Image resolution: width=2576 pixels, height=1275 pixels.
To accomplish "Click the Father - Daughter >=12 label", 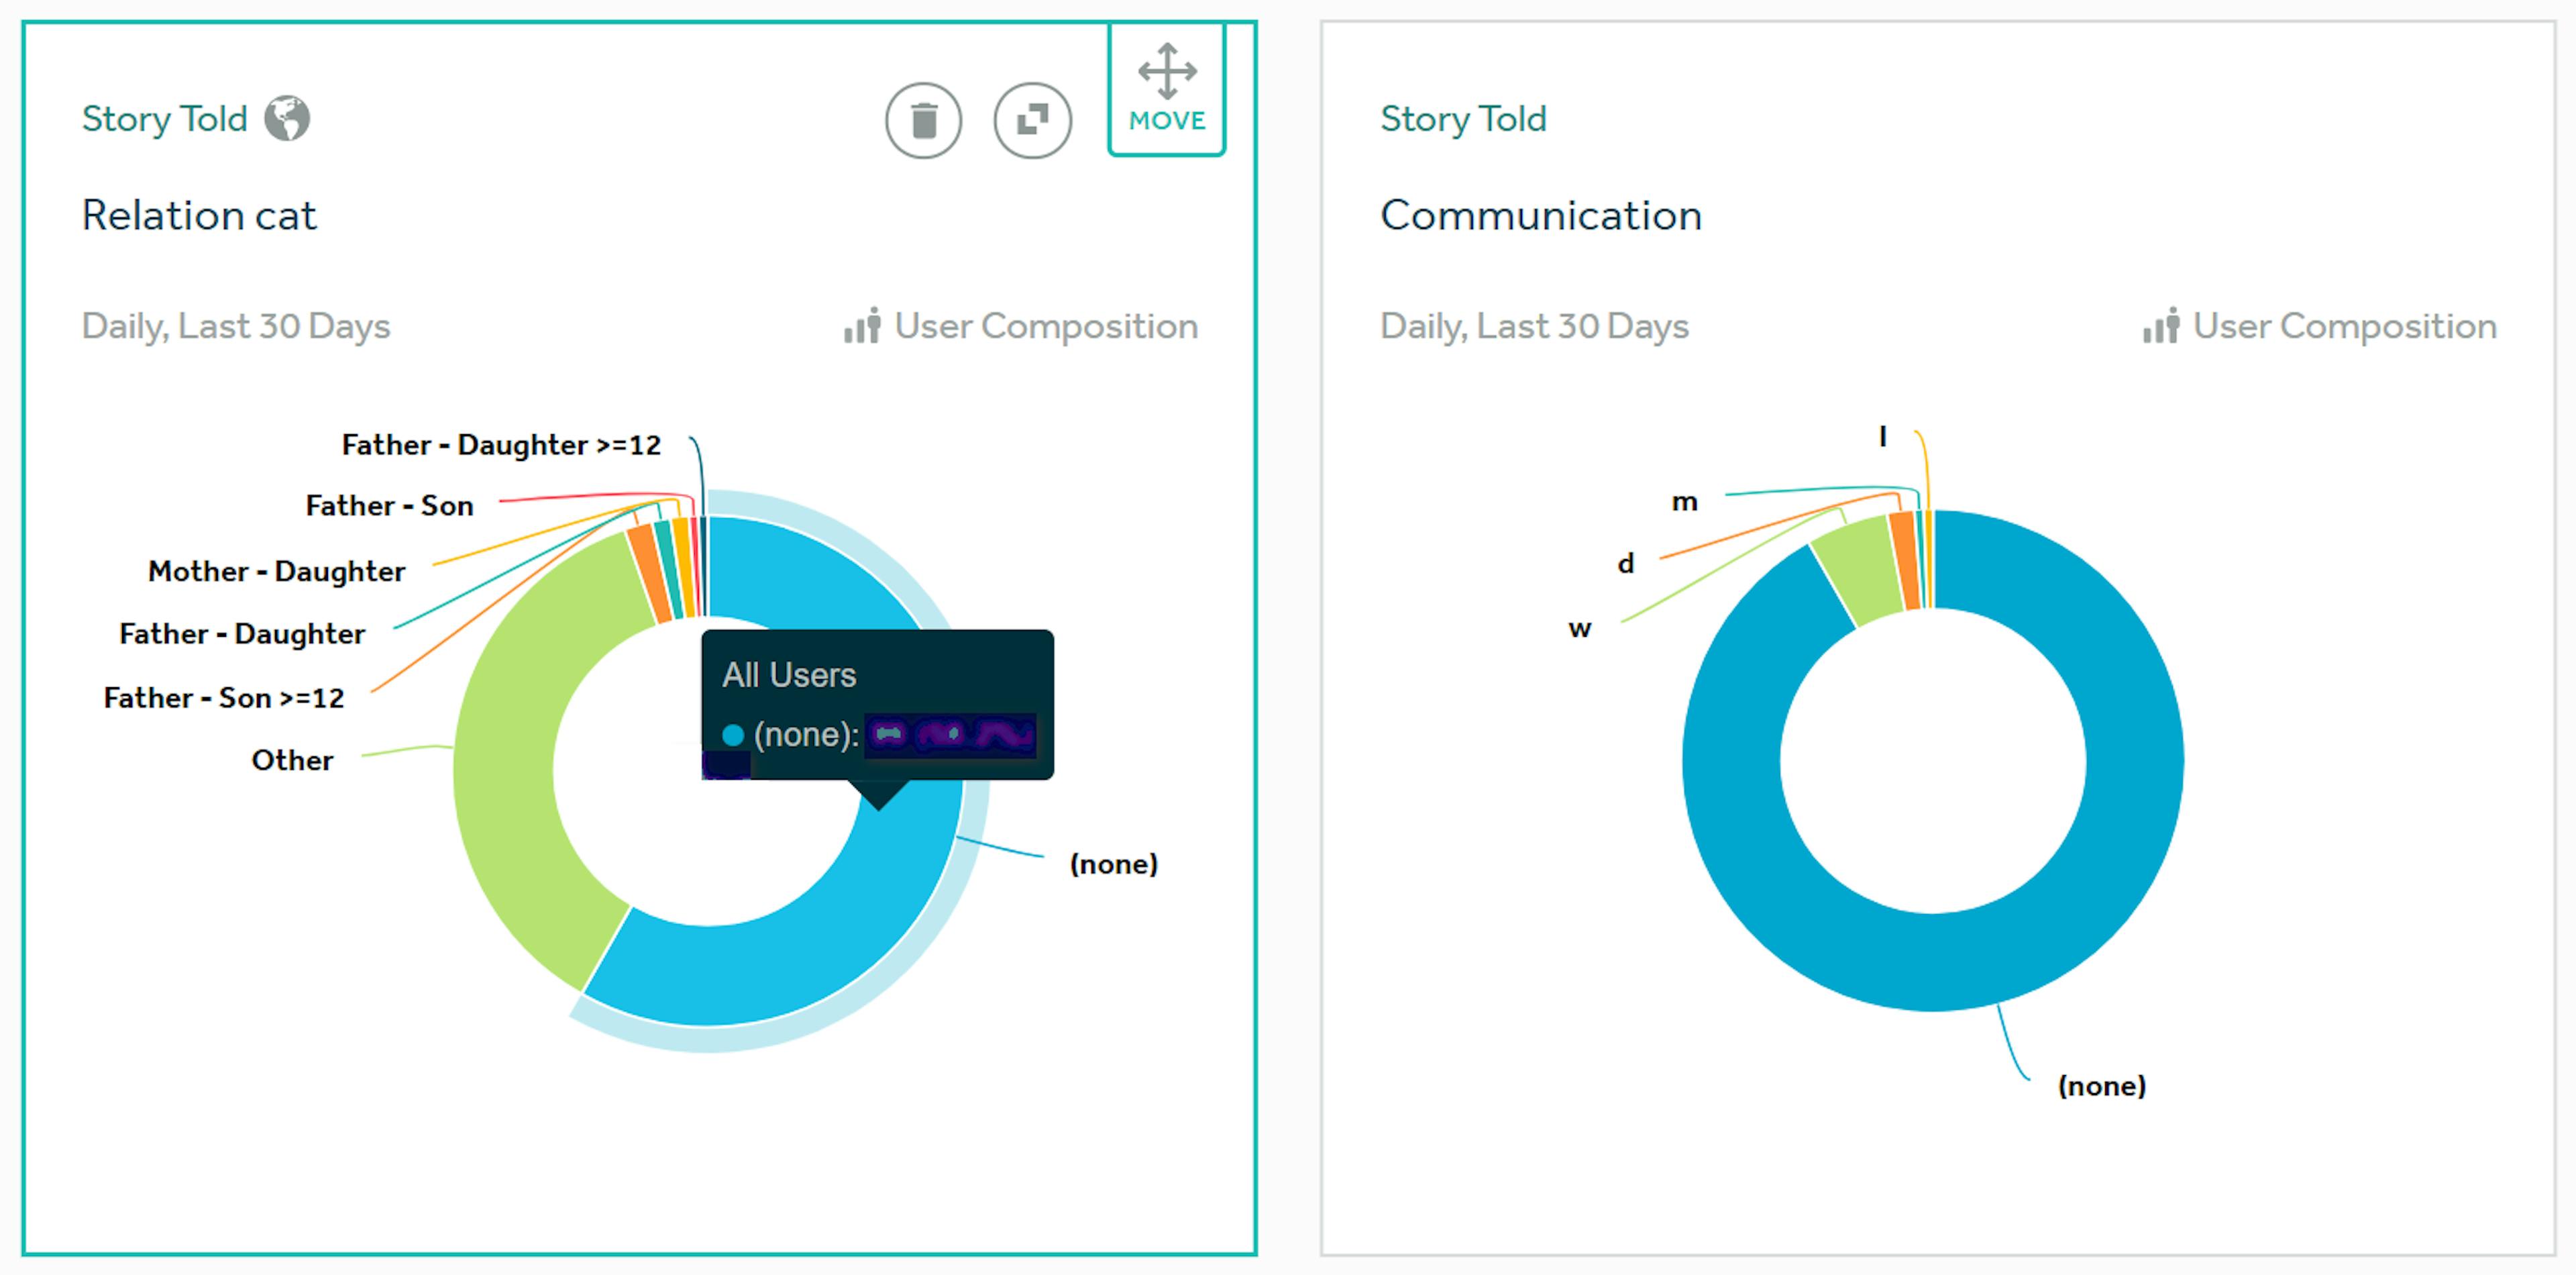I will coord(501,445).
